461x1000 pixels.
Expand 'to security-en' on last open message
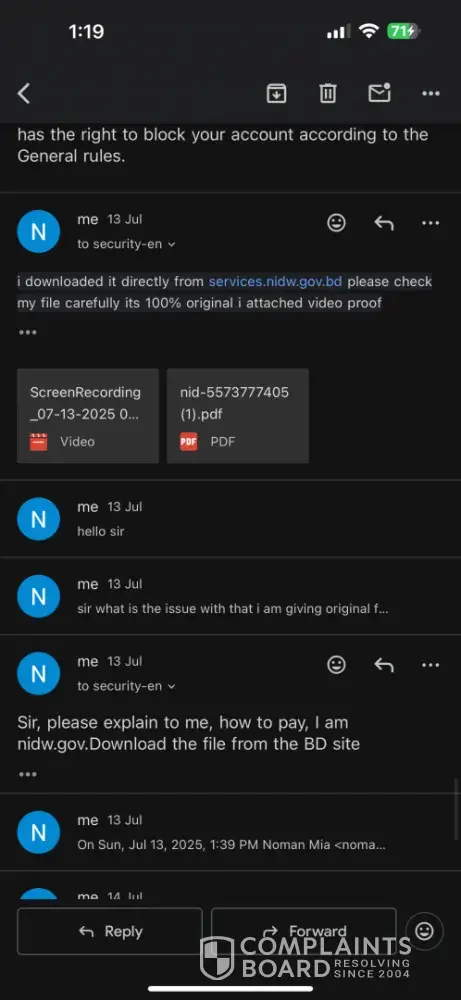(x=126, y=686)
